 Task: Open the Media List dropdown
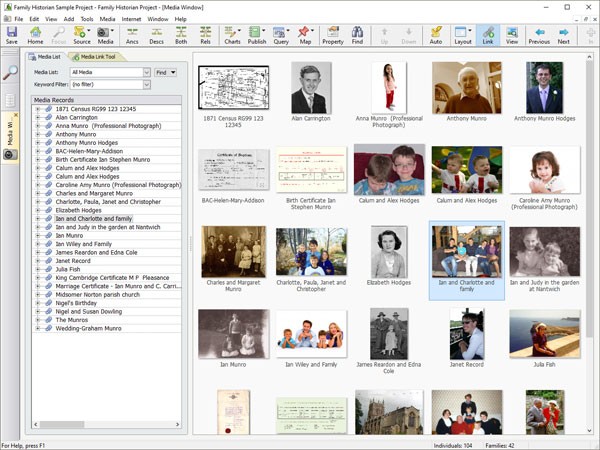pos(147,73)
